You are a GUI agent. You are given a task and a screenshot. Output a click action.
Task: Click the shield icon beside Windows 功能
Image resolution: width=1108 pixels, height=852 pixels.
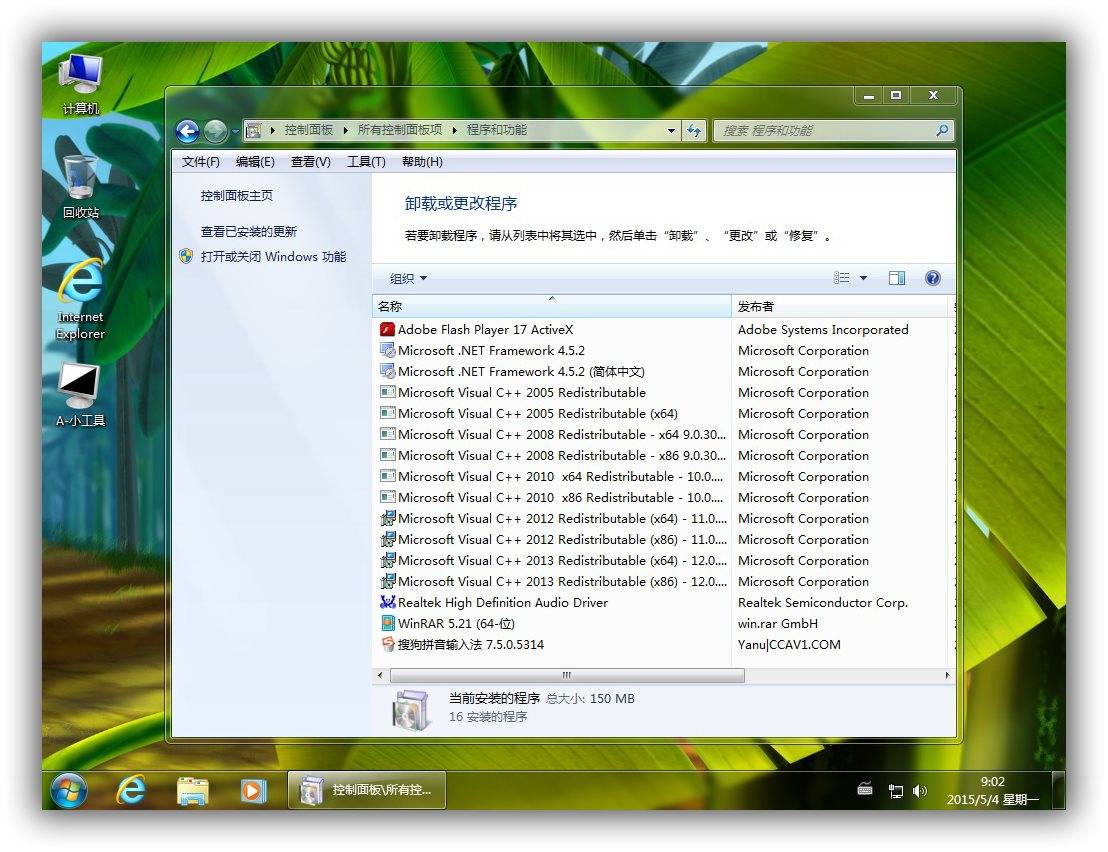[x=186, y=256]
